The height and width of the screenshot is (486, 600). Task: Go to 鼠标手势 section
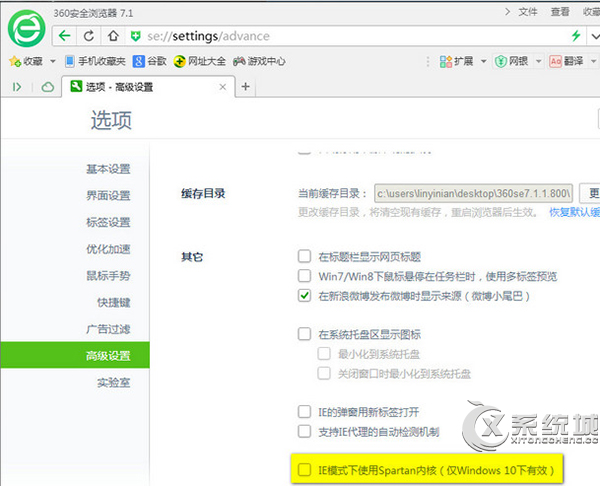pyautogui.click(x=108, y=276)
